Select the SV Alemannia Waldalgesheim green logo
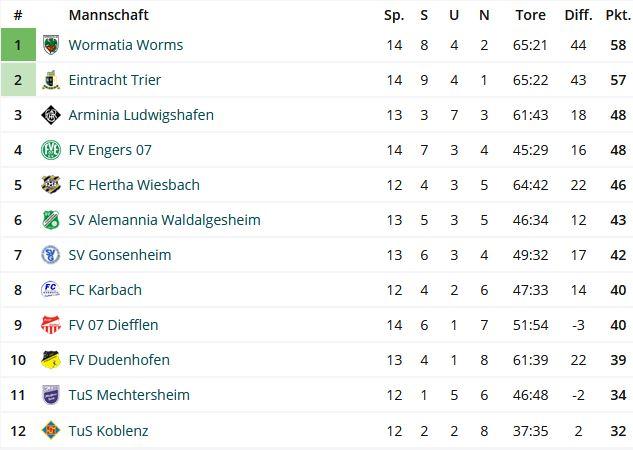 click(51, 220)
